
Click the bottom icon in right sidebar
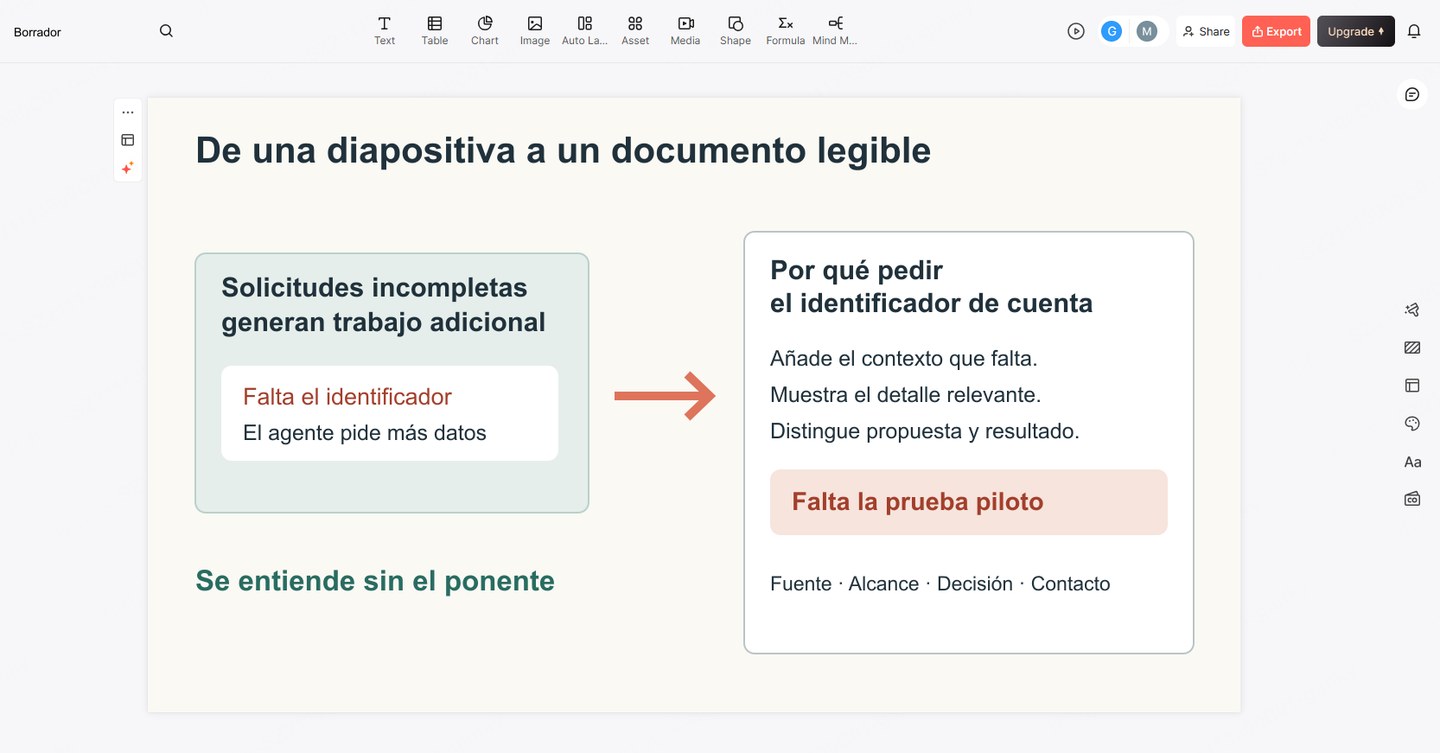coord(1412,498)
